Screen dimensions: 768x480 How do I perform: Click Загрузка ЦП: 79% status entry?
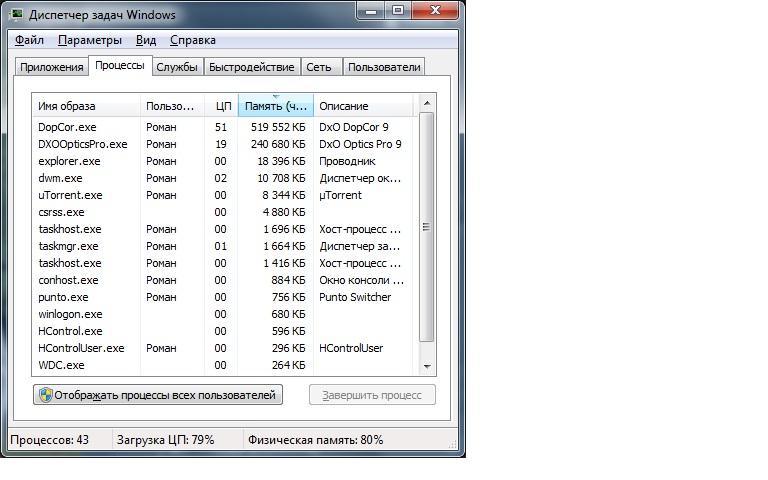[166, 440]
